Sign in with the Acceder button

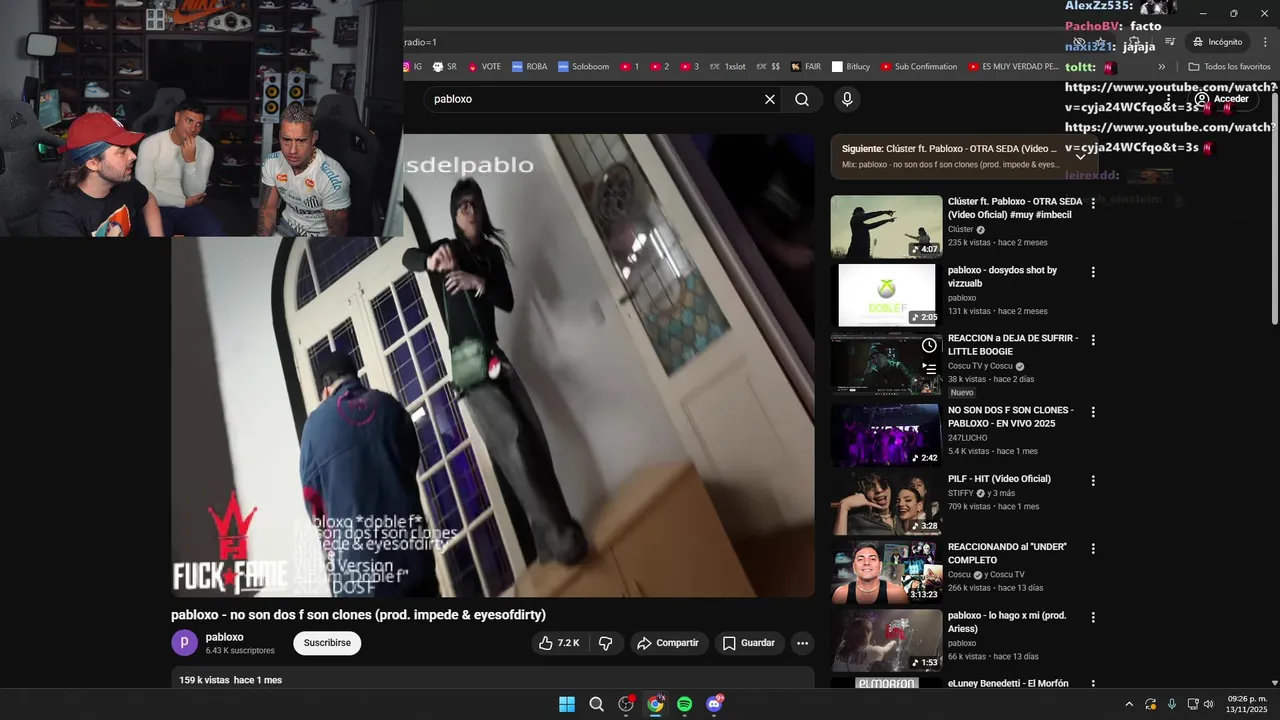[1222, 99]
